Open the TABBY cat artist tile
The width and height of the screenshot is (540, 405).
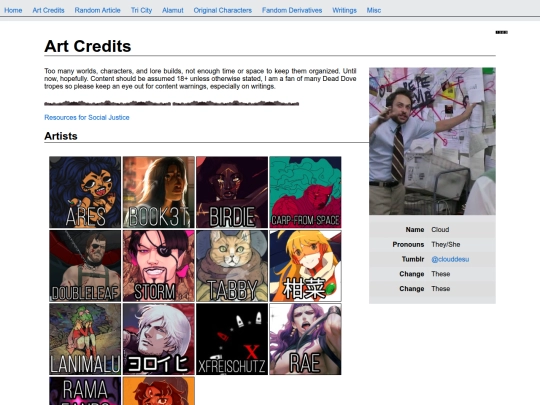[x=232, y=266]
